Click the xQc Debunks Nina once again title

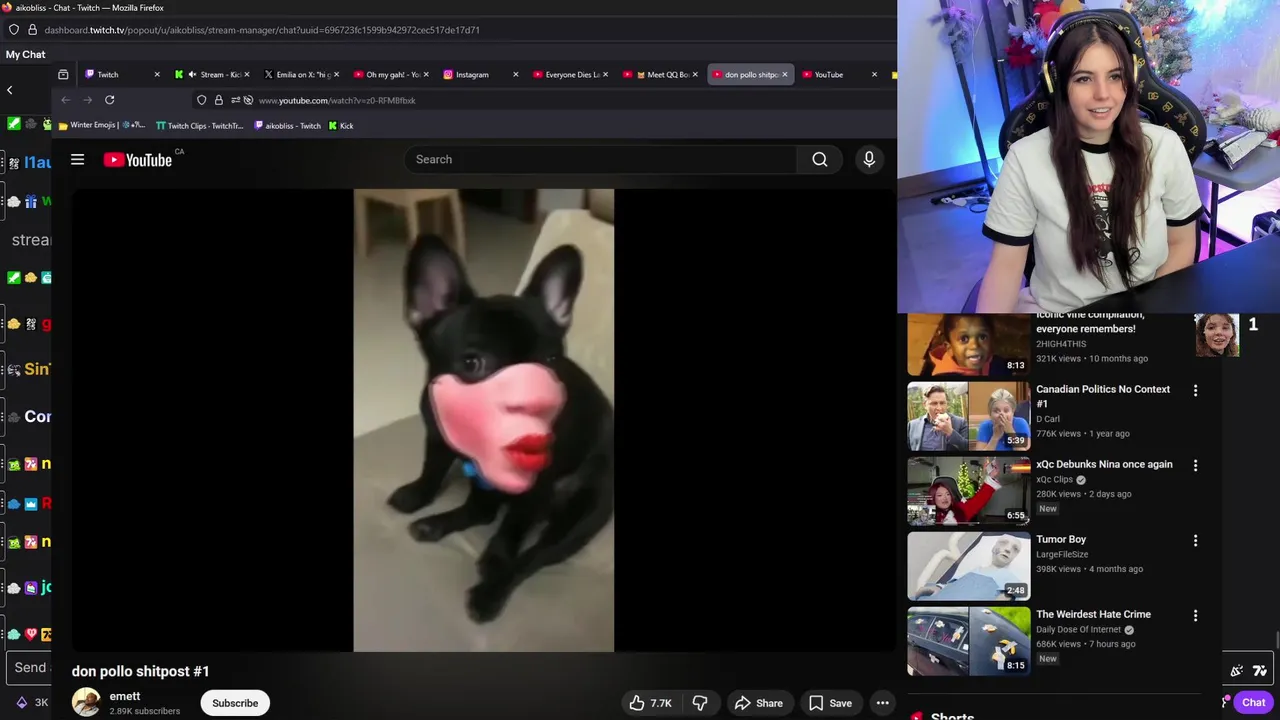[1104, 464]
